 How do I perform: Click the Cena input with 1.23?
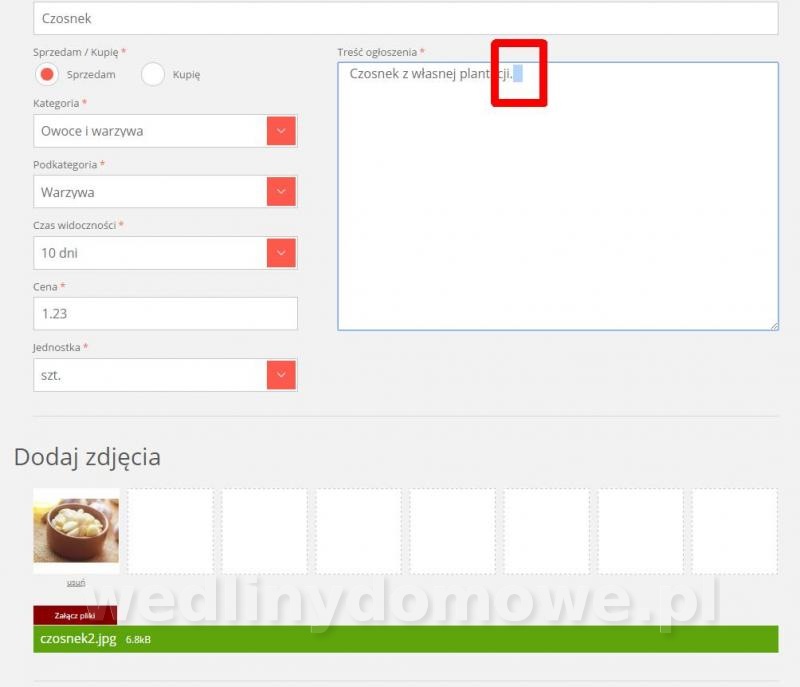(x=165, y=314)
